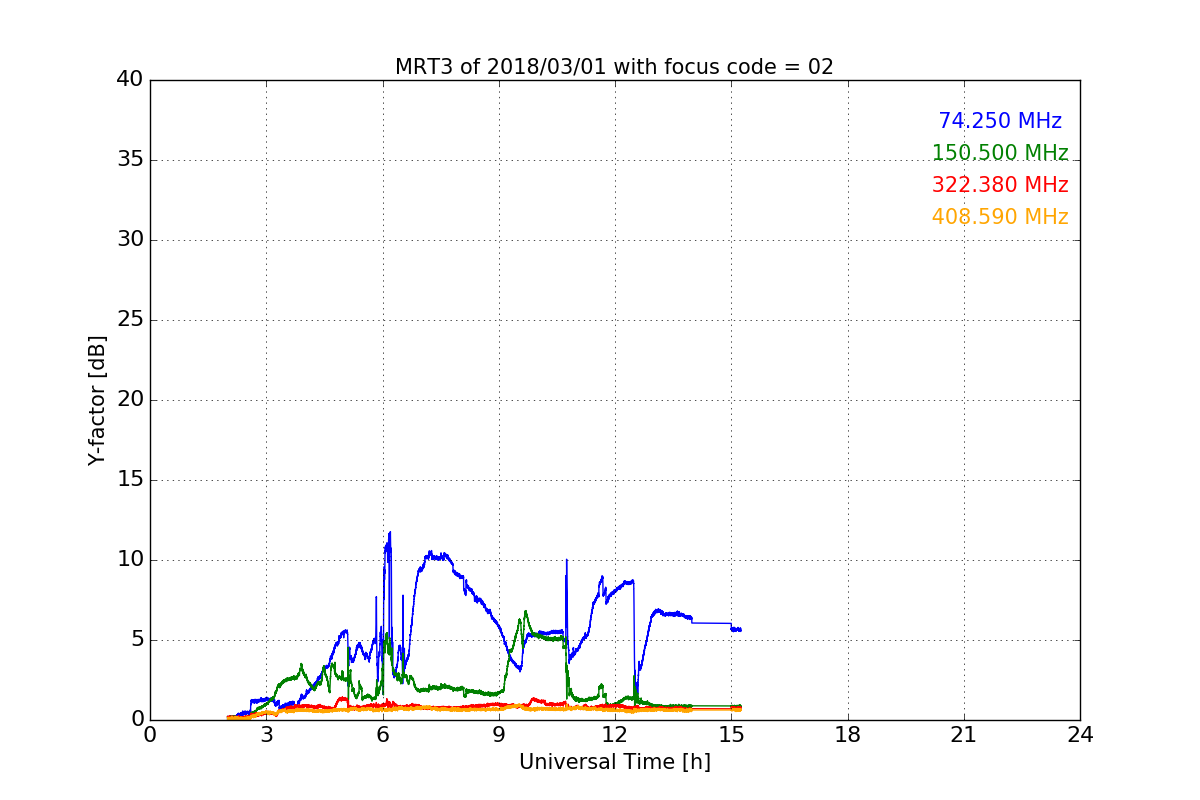Click the y-axis tick label 40
Image resolution: width=1200 pixels, height=800 pixels.
point(130,80)
